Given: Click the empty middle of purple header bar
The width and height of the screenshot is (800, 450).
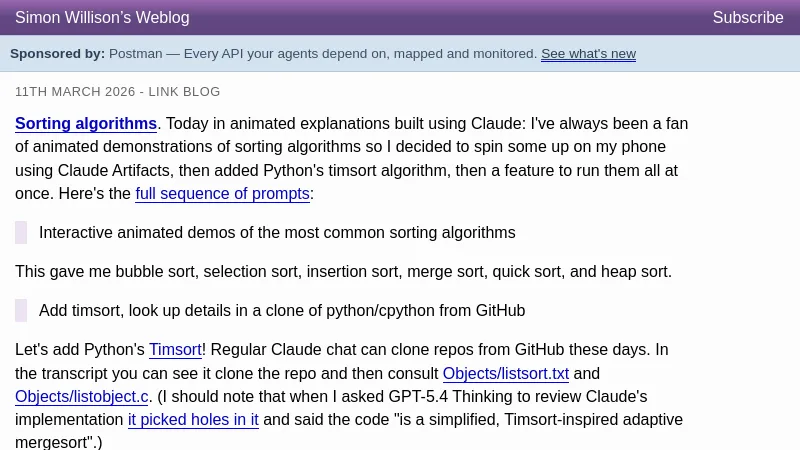Looking at the screenshot, I should point(450,18).
